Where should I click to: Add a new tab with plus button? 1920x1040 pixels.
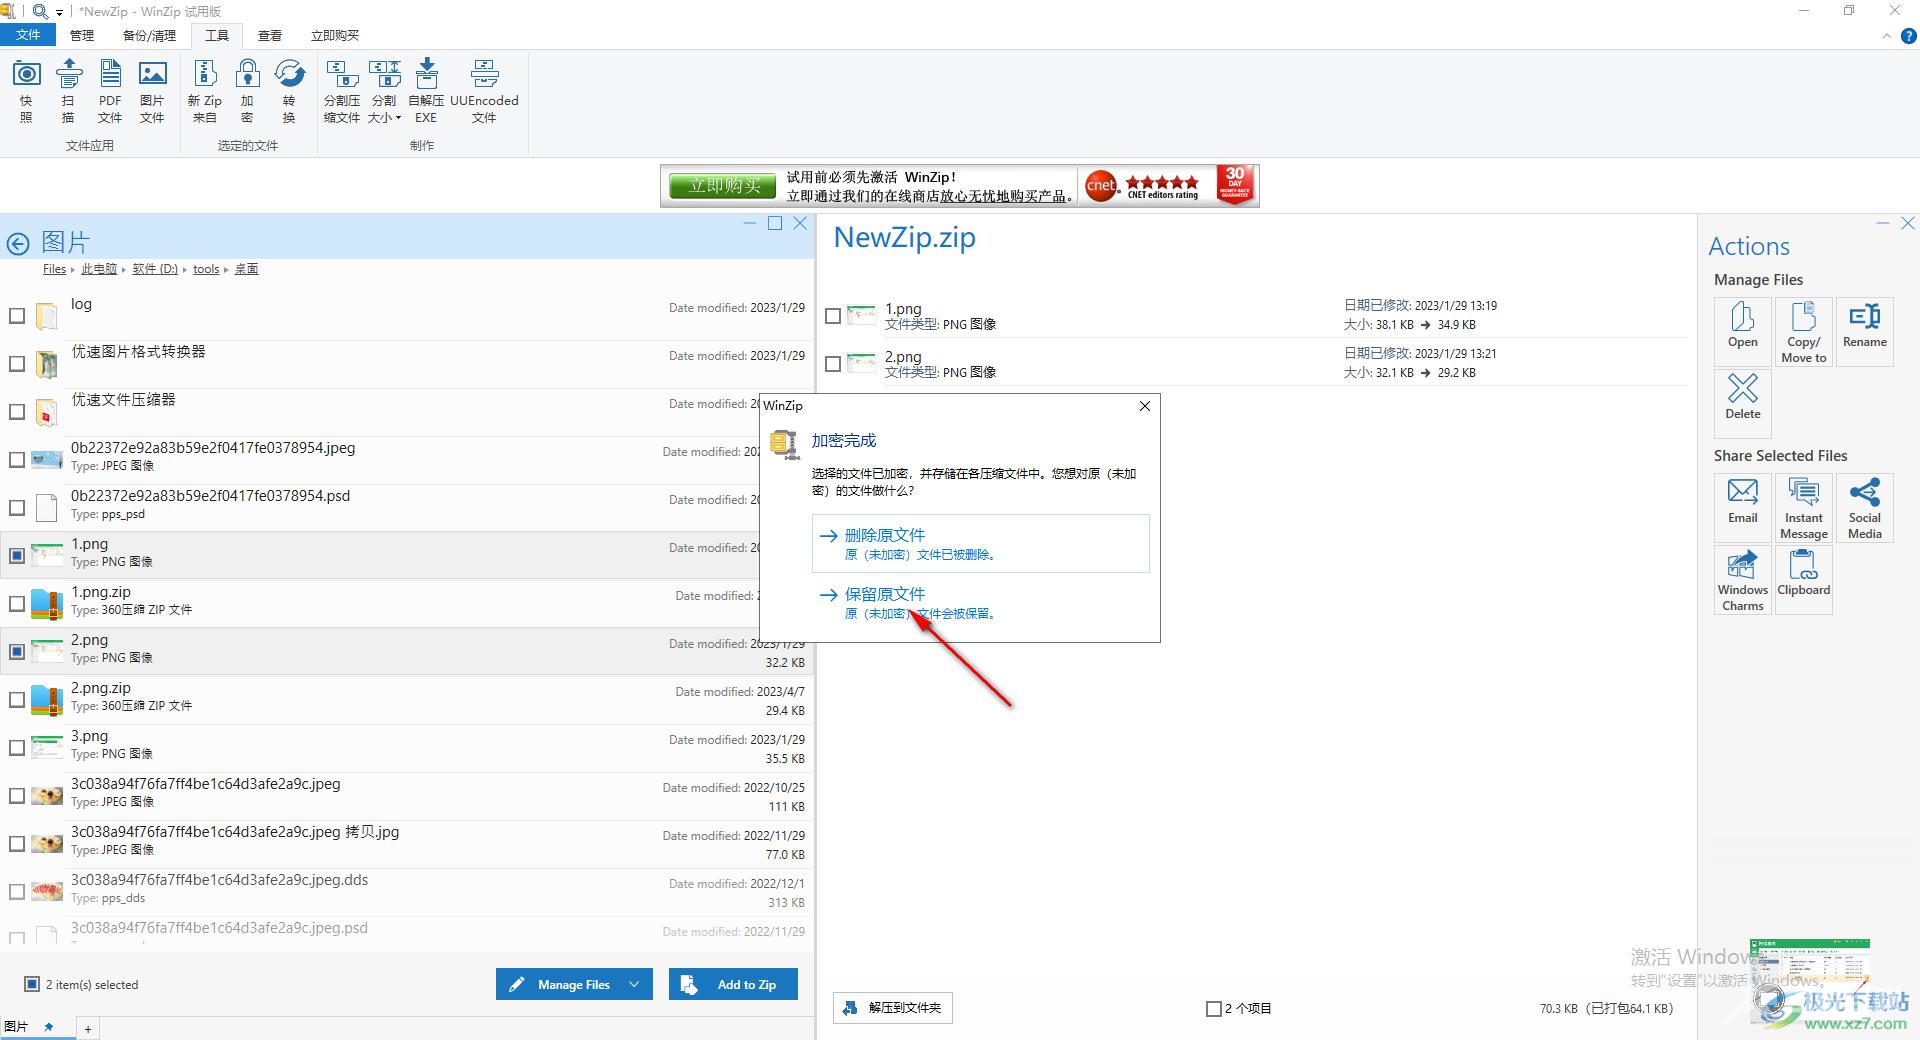pos(88,1028)
